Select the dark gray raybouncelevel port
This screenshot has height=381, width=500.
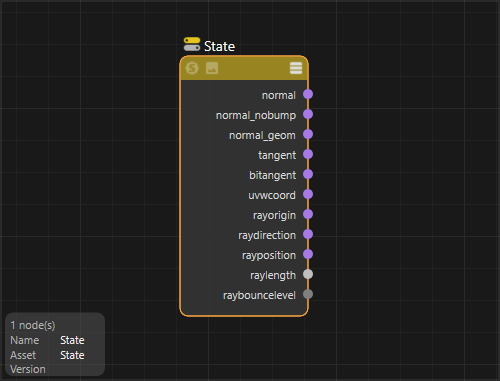tap(308, 294)
